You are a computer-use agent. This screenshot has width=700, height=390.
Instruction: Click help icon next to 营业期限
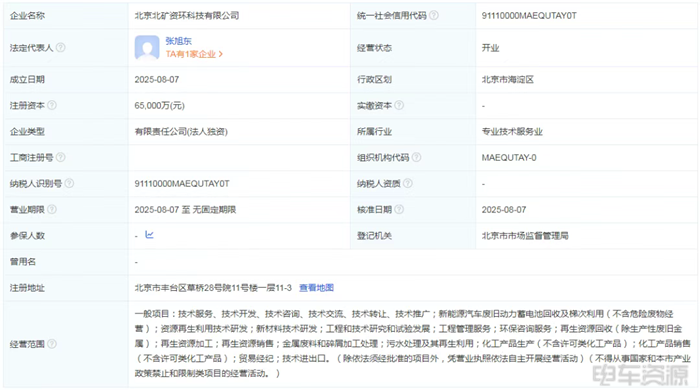(x=52, y=209)
